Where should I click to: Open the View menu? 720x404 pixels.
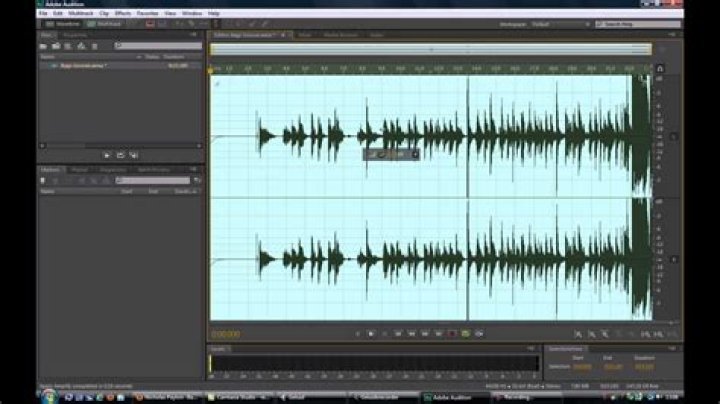[170, 13]
